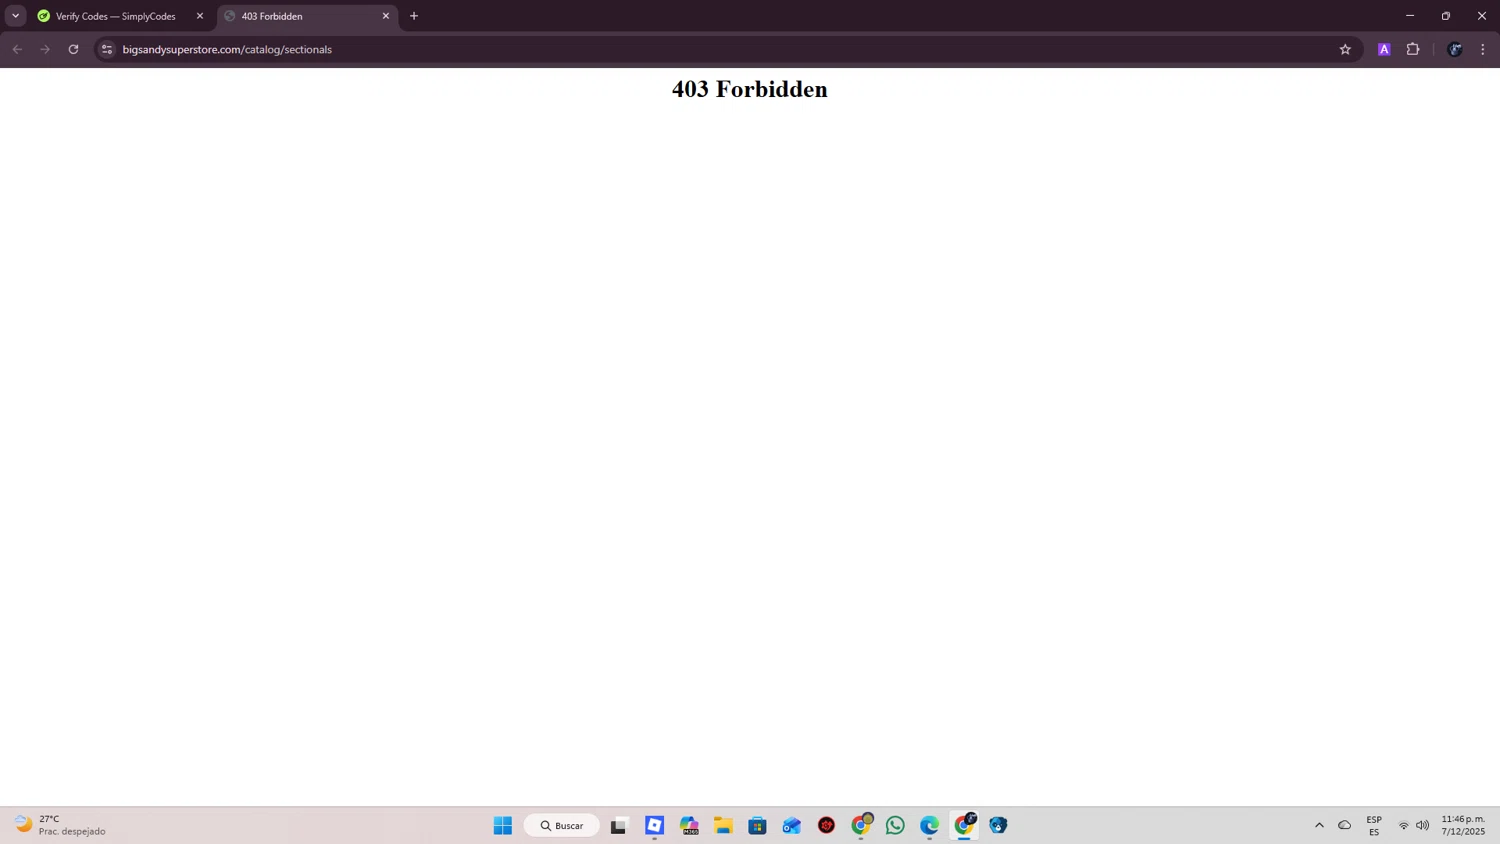
Task: Minimize the Chrome window
Action: (1410, 16)
